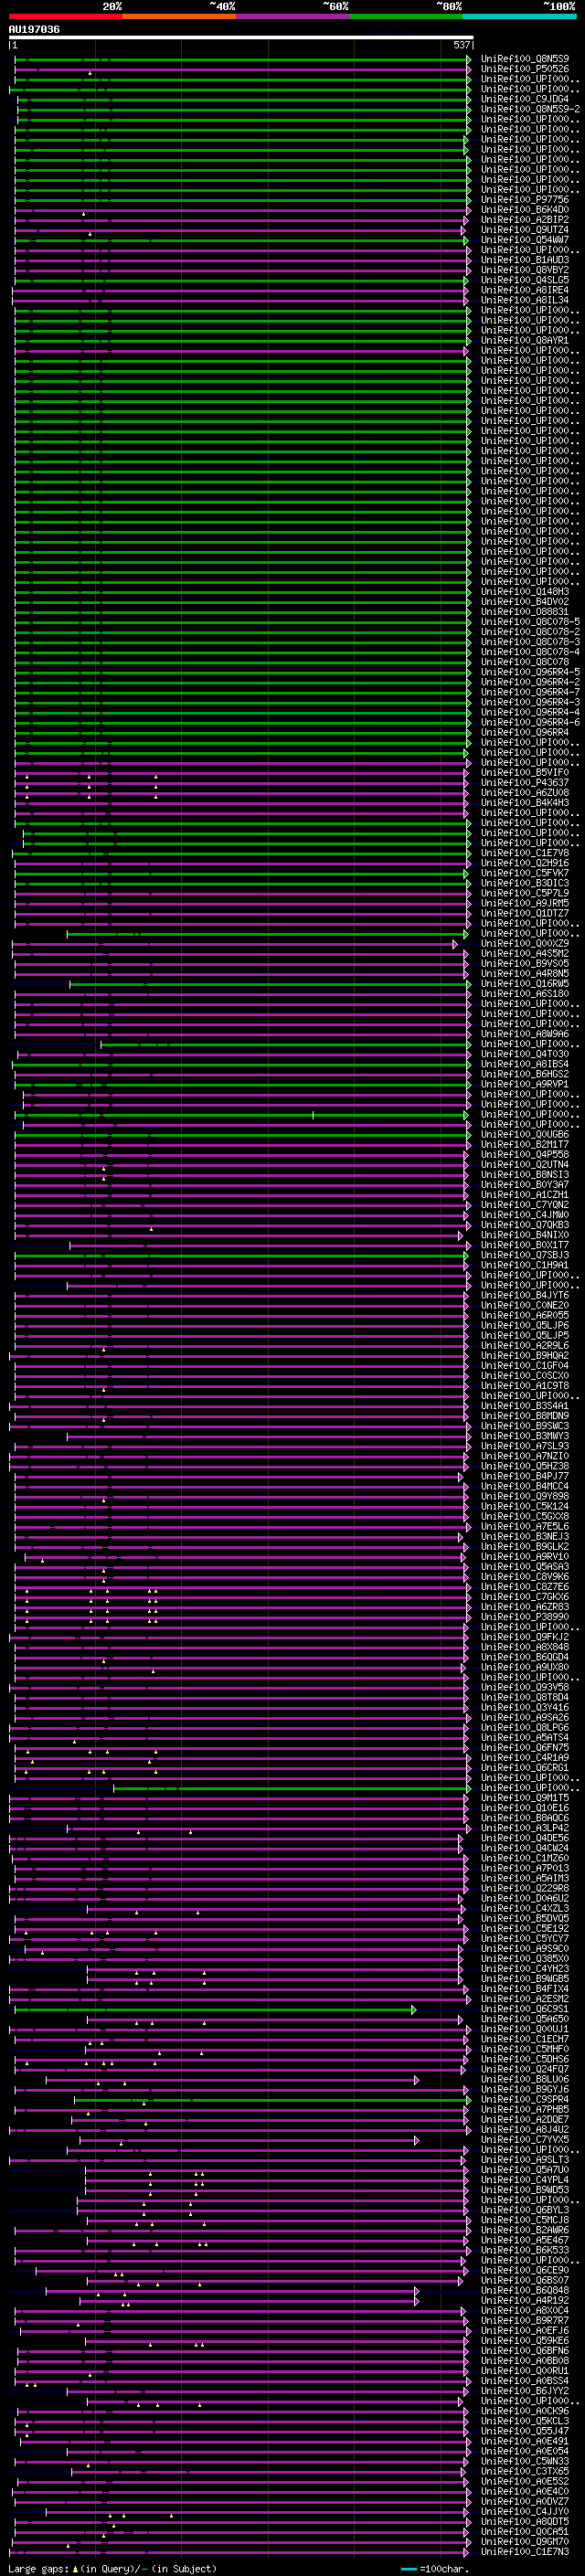Click the red 20% identity legend segment

pyautogui.click(x=65, y=16)
